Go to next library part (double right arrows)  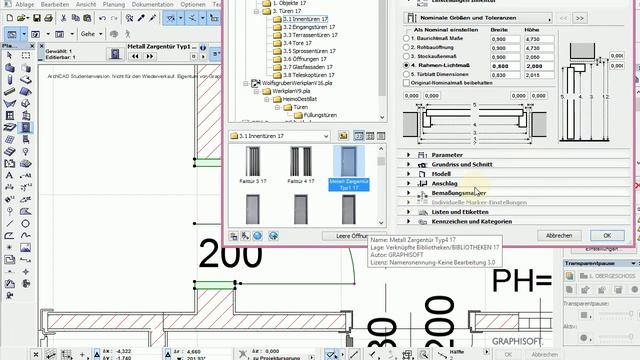click(150, 56)
